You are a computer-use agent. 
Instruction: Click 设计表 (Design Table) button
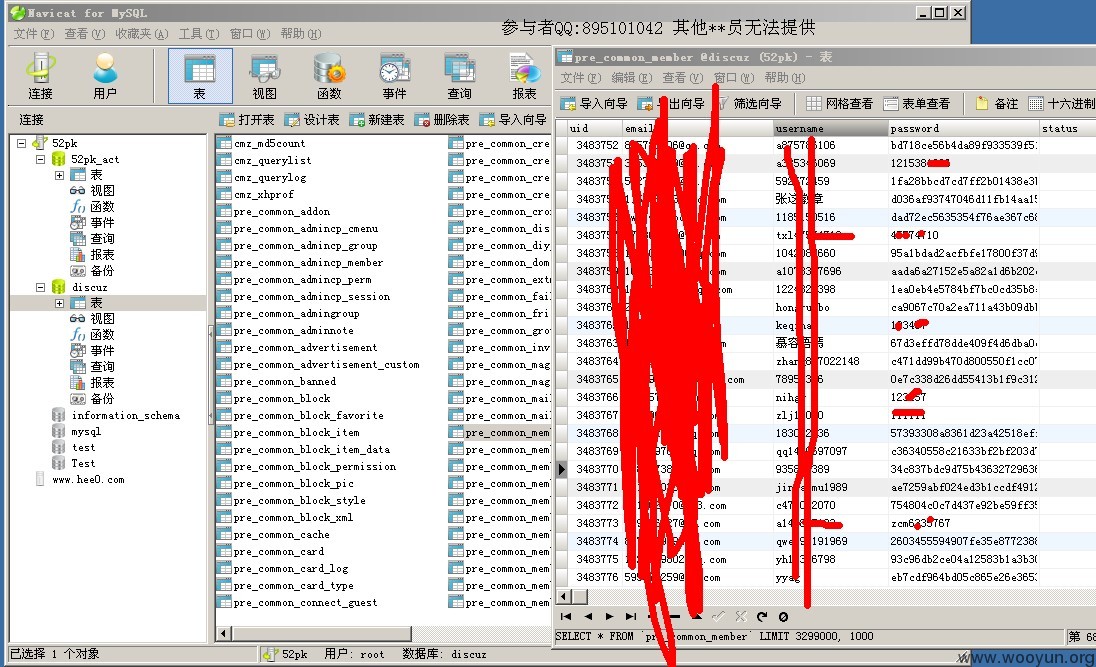(x=312, y=120)
